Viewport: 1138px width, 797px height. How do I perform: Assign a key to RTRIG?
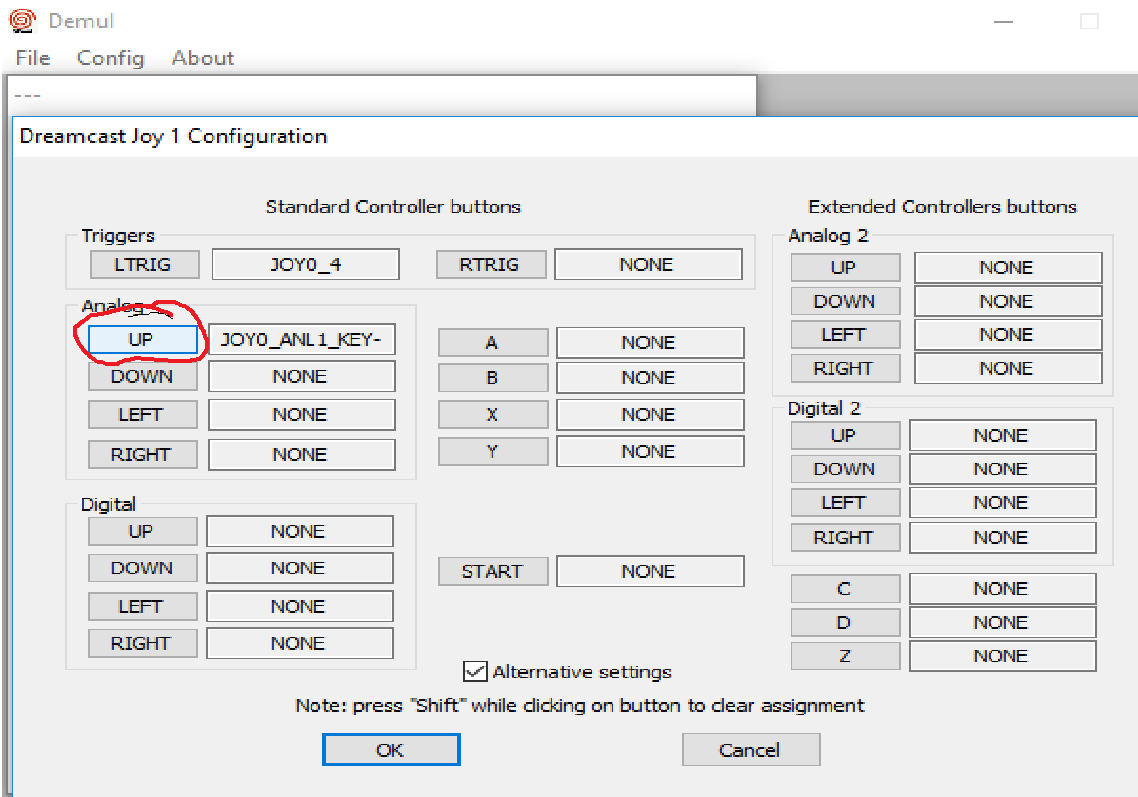pos(491,265)
